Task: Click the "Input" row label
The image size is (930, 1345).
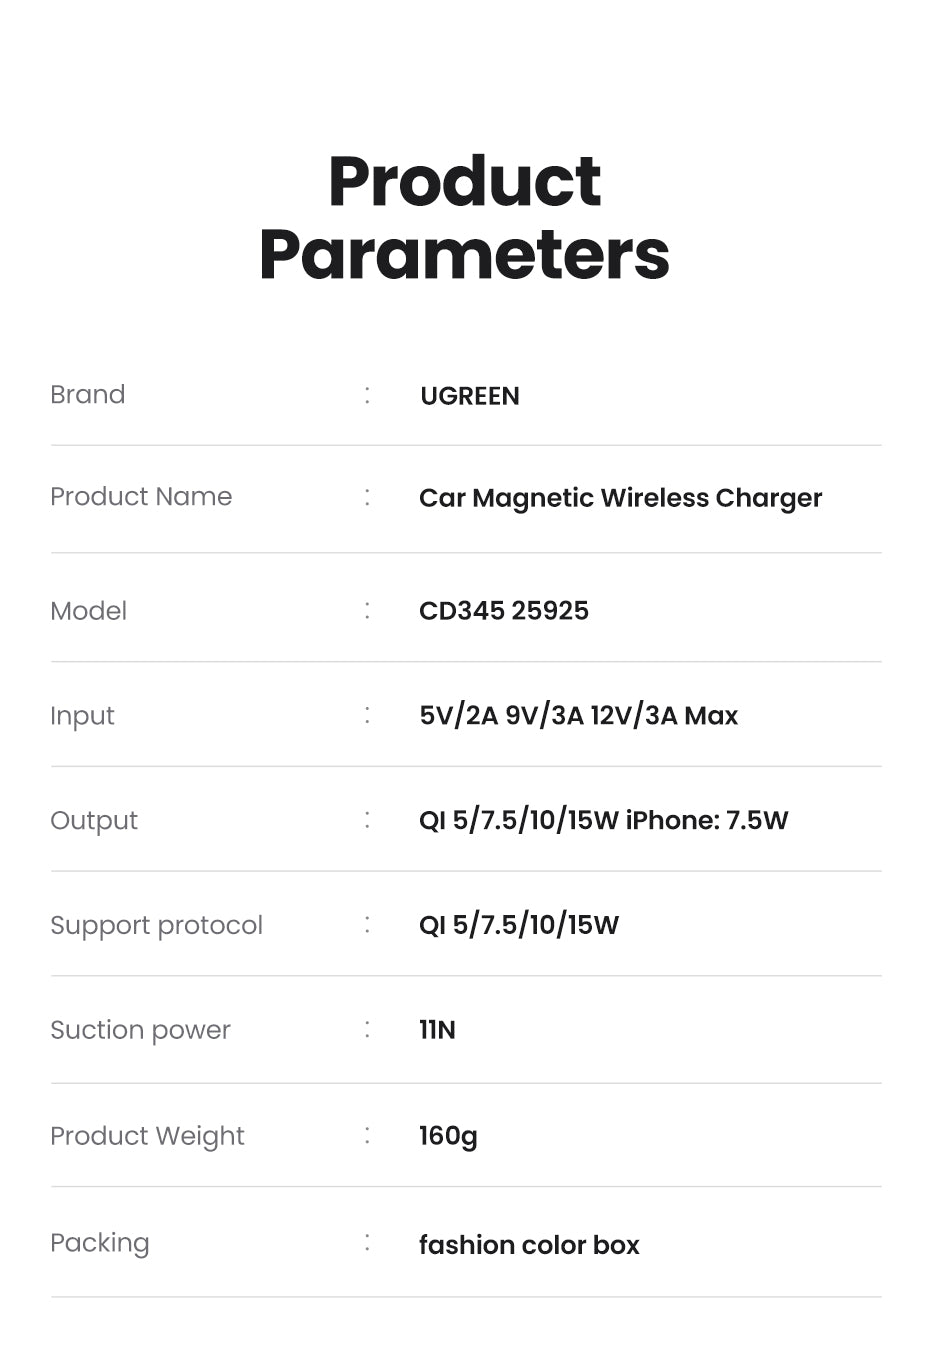Action: click(x=82, y=716)
